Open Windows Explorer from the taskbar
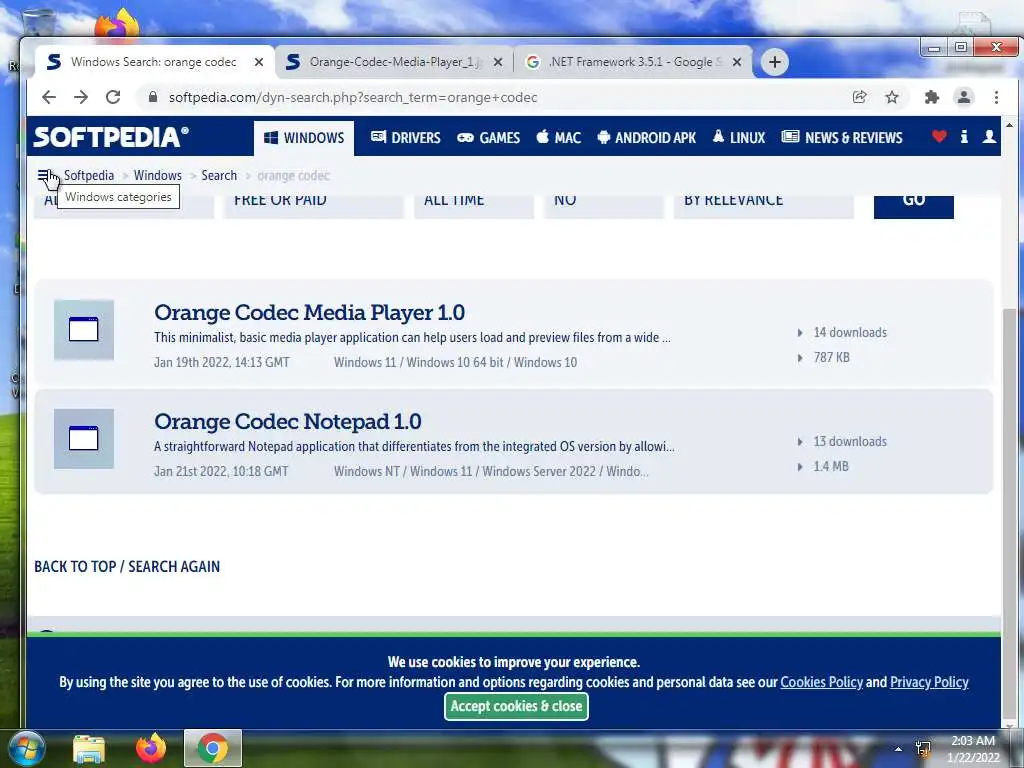Image resolution: width=1024 pixels, height=768 pixels. click(89, 749)
